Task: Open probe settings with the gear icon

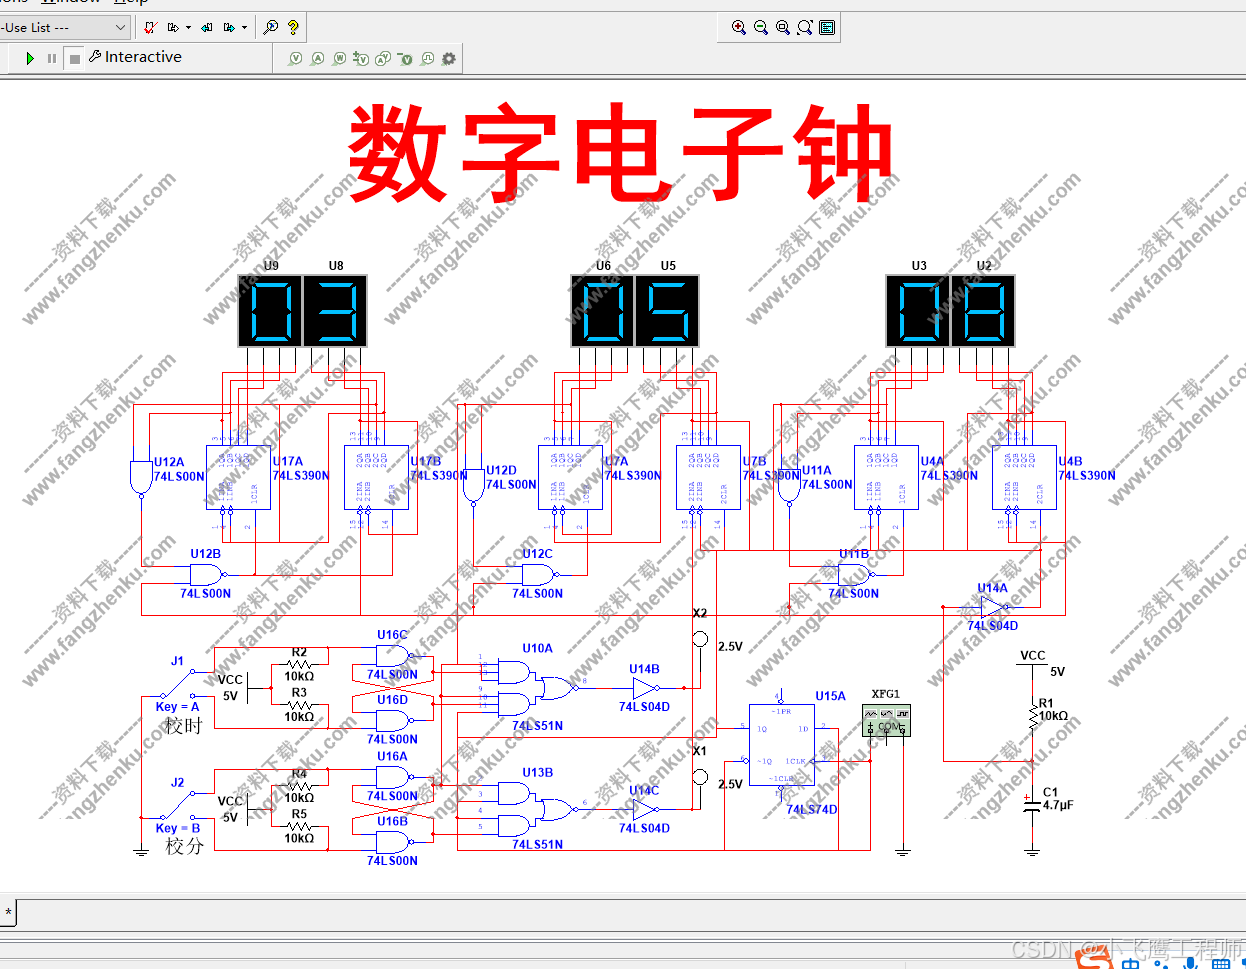Action: [448, 58]
